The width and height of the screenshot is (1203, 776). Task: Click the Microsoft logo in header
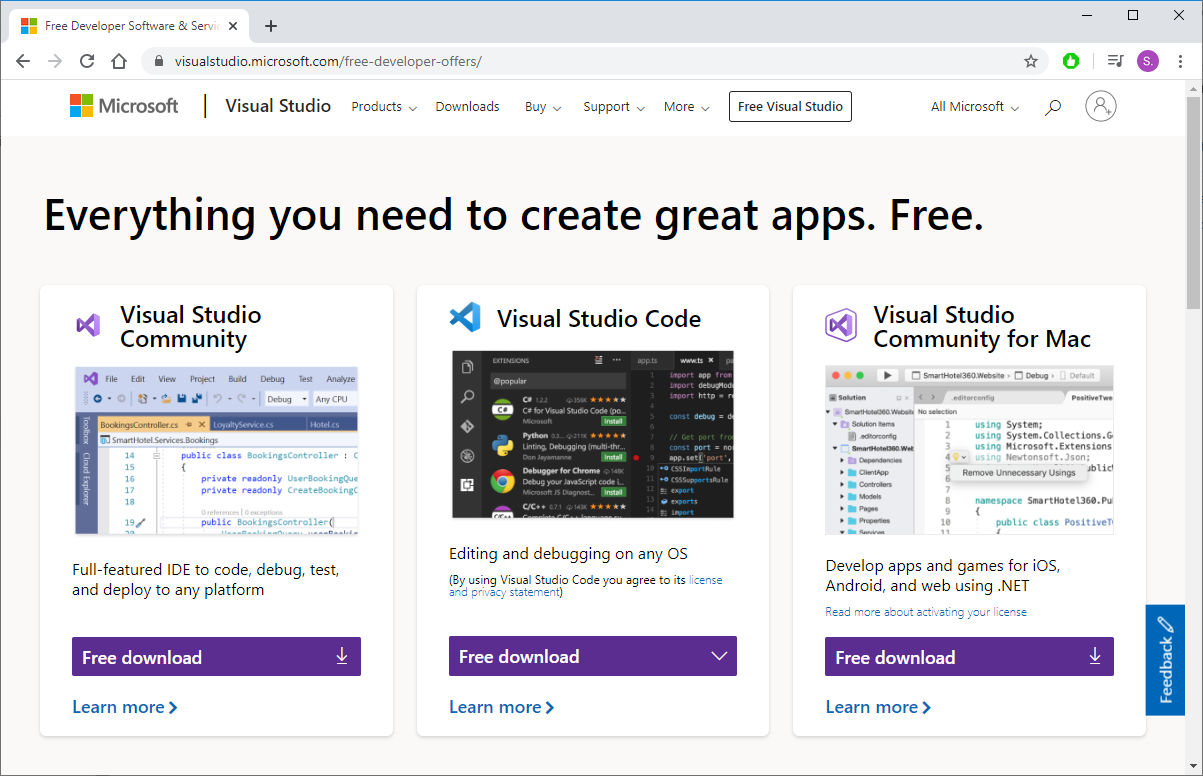(x=124, y=106)
